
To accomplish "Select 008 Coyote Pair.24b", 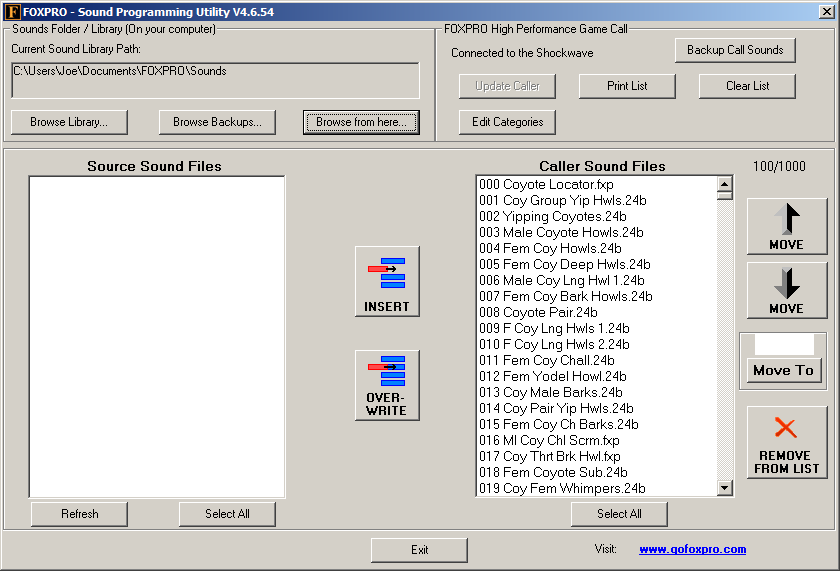I will pos(597,312).
